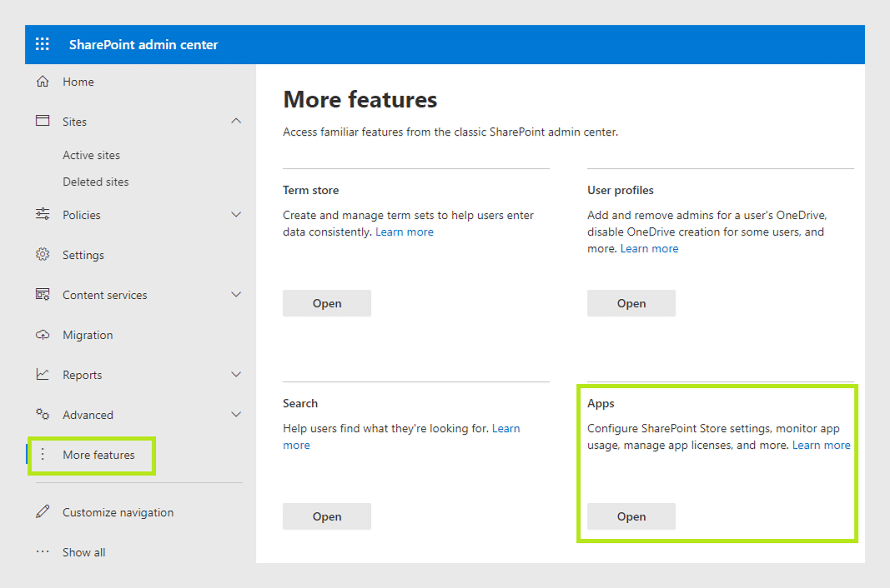
Task: Click Show all navigation items
Action: 83,552
